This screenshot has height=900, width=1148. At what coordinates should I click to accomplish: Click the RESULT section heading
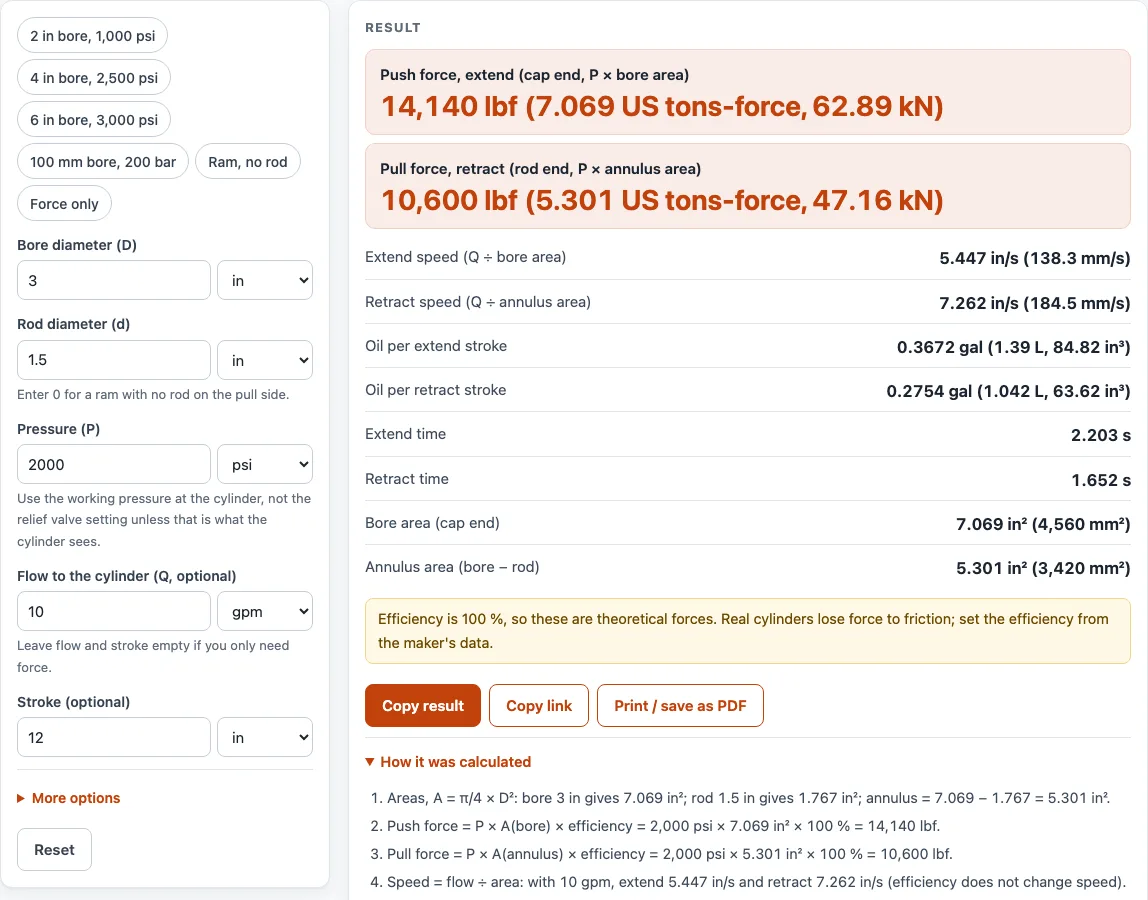[393, 28]
